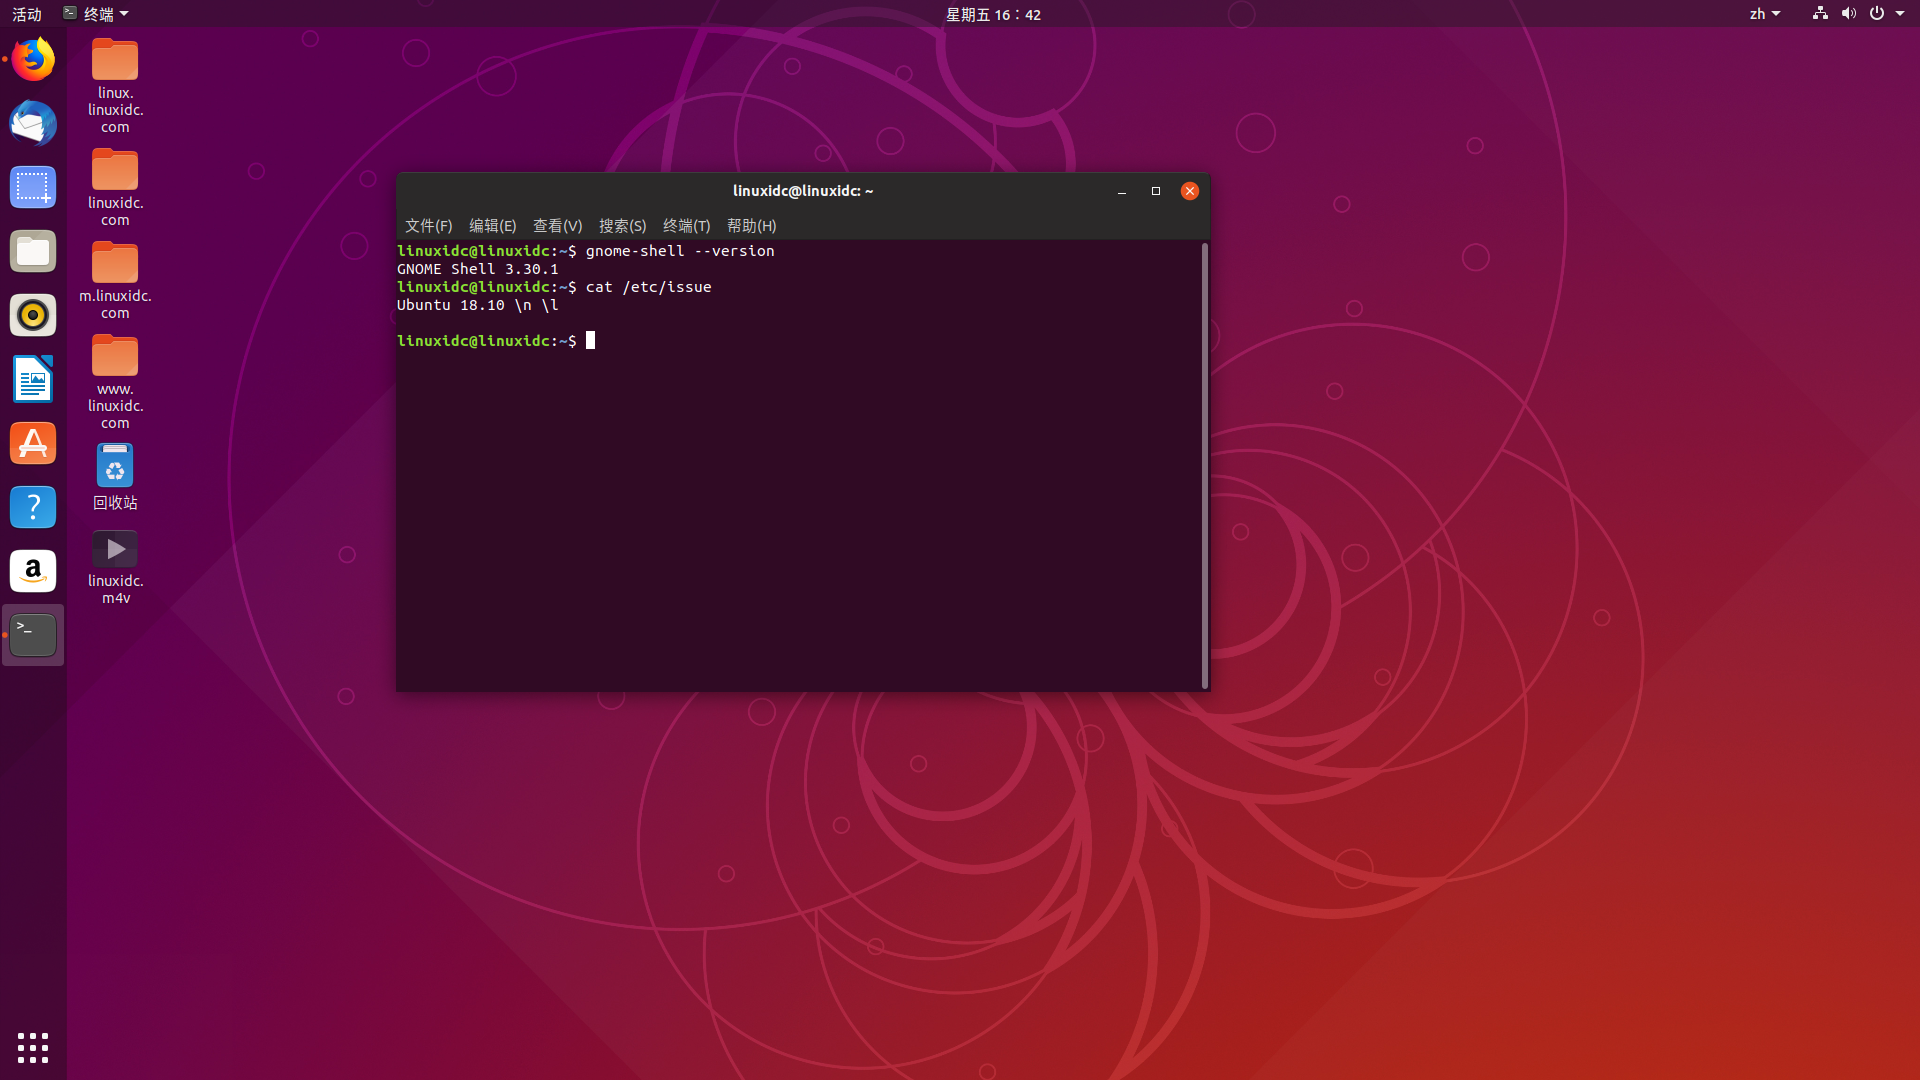1920x1080 pixels.
Task: Open Ubuntu Software center
Action: [x=33, y=444]
